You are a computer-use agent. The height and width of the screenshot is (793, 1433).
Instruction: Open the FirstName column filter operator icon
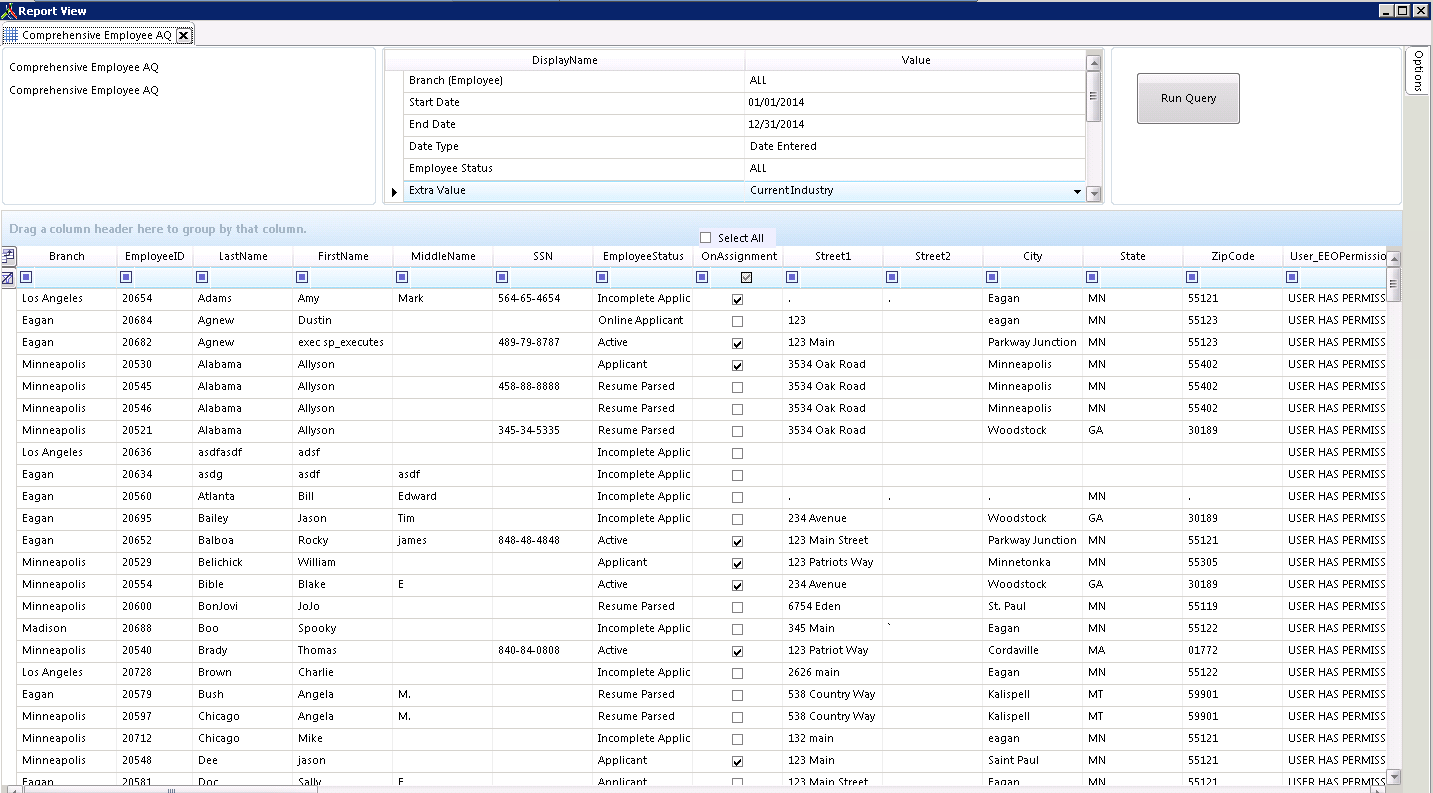tap(302, 277)
